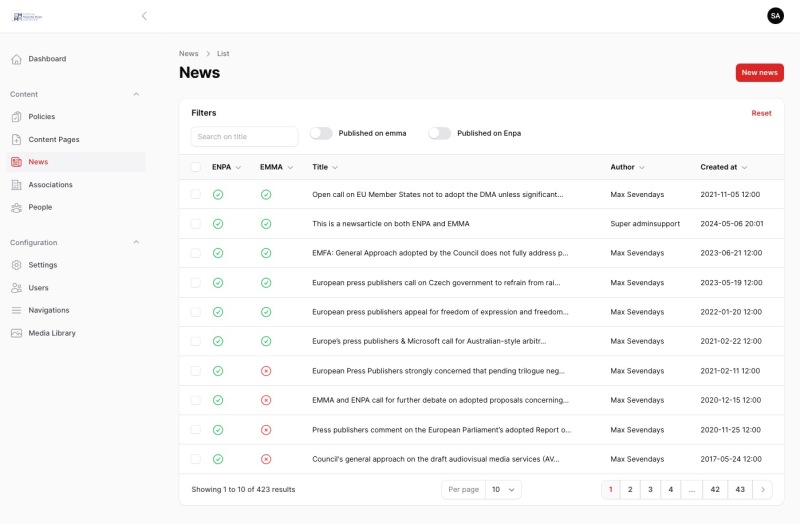Click the Search on title field
800x524 pixels.
point(245,136)
